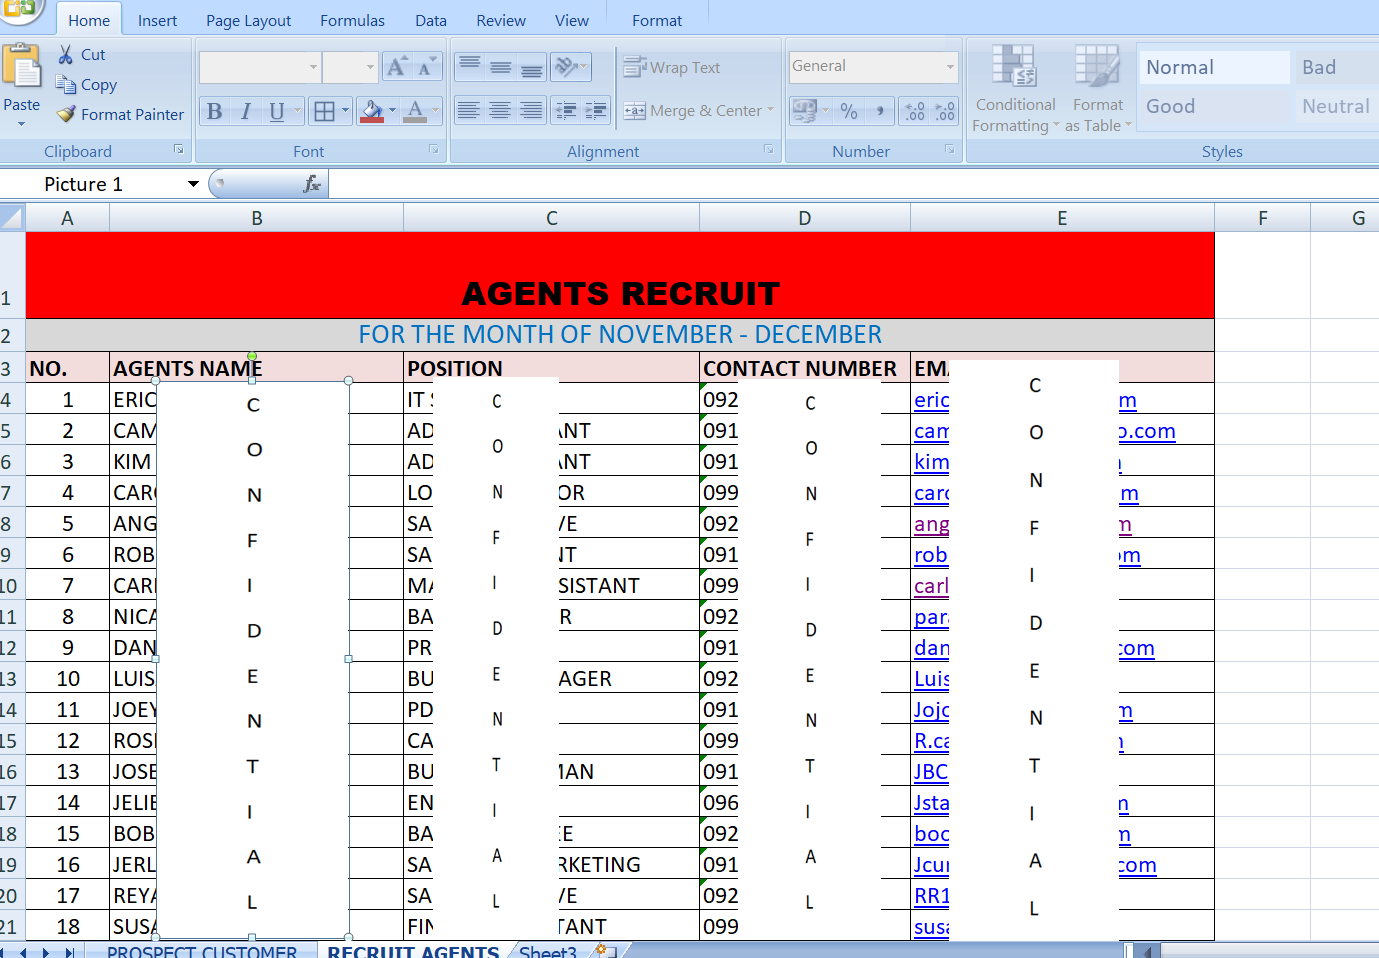Screen dimensions: 1379x958
Task: Click the formula bar input field
Action: pos(853,184)
